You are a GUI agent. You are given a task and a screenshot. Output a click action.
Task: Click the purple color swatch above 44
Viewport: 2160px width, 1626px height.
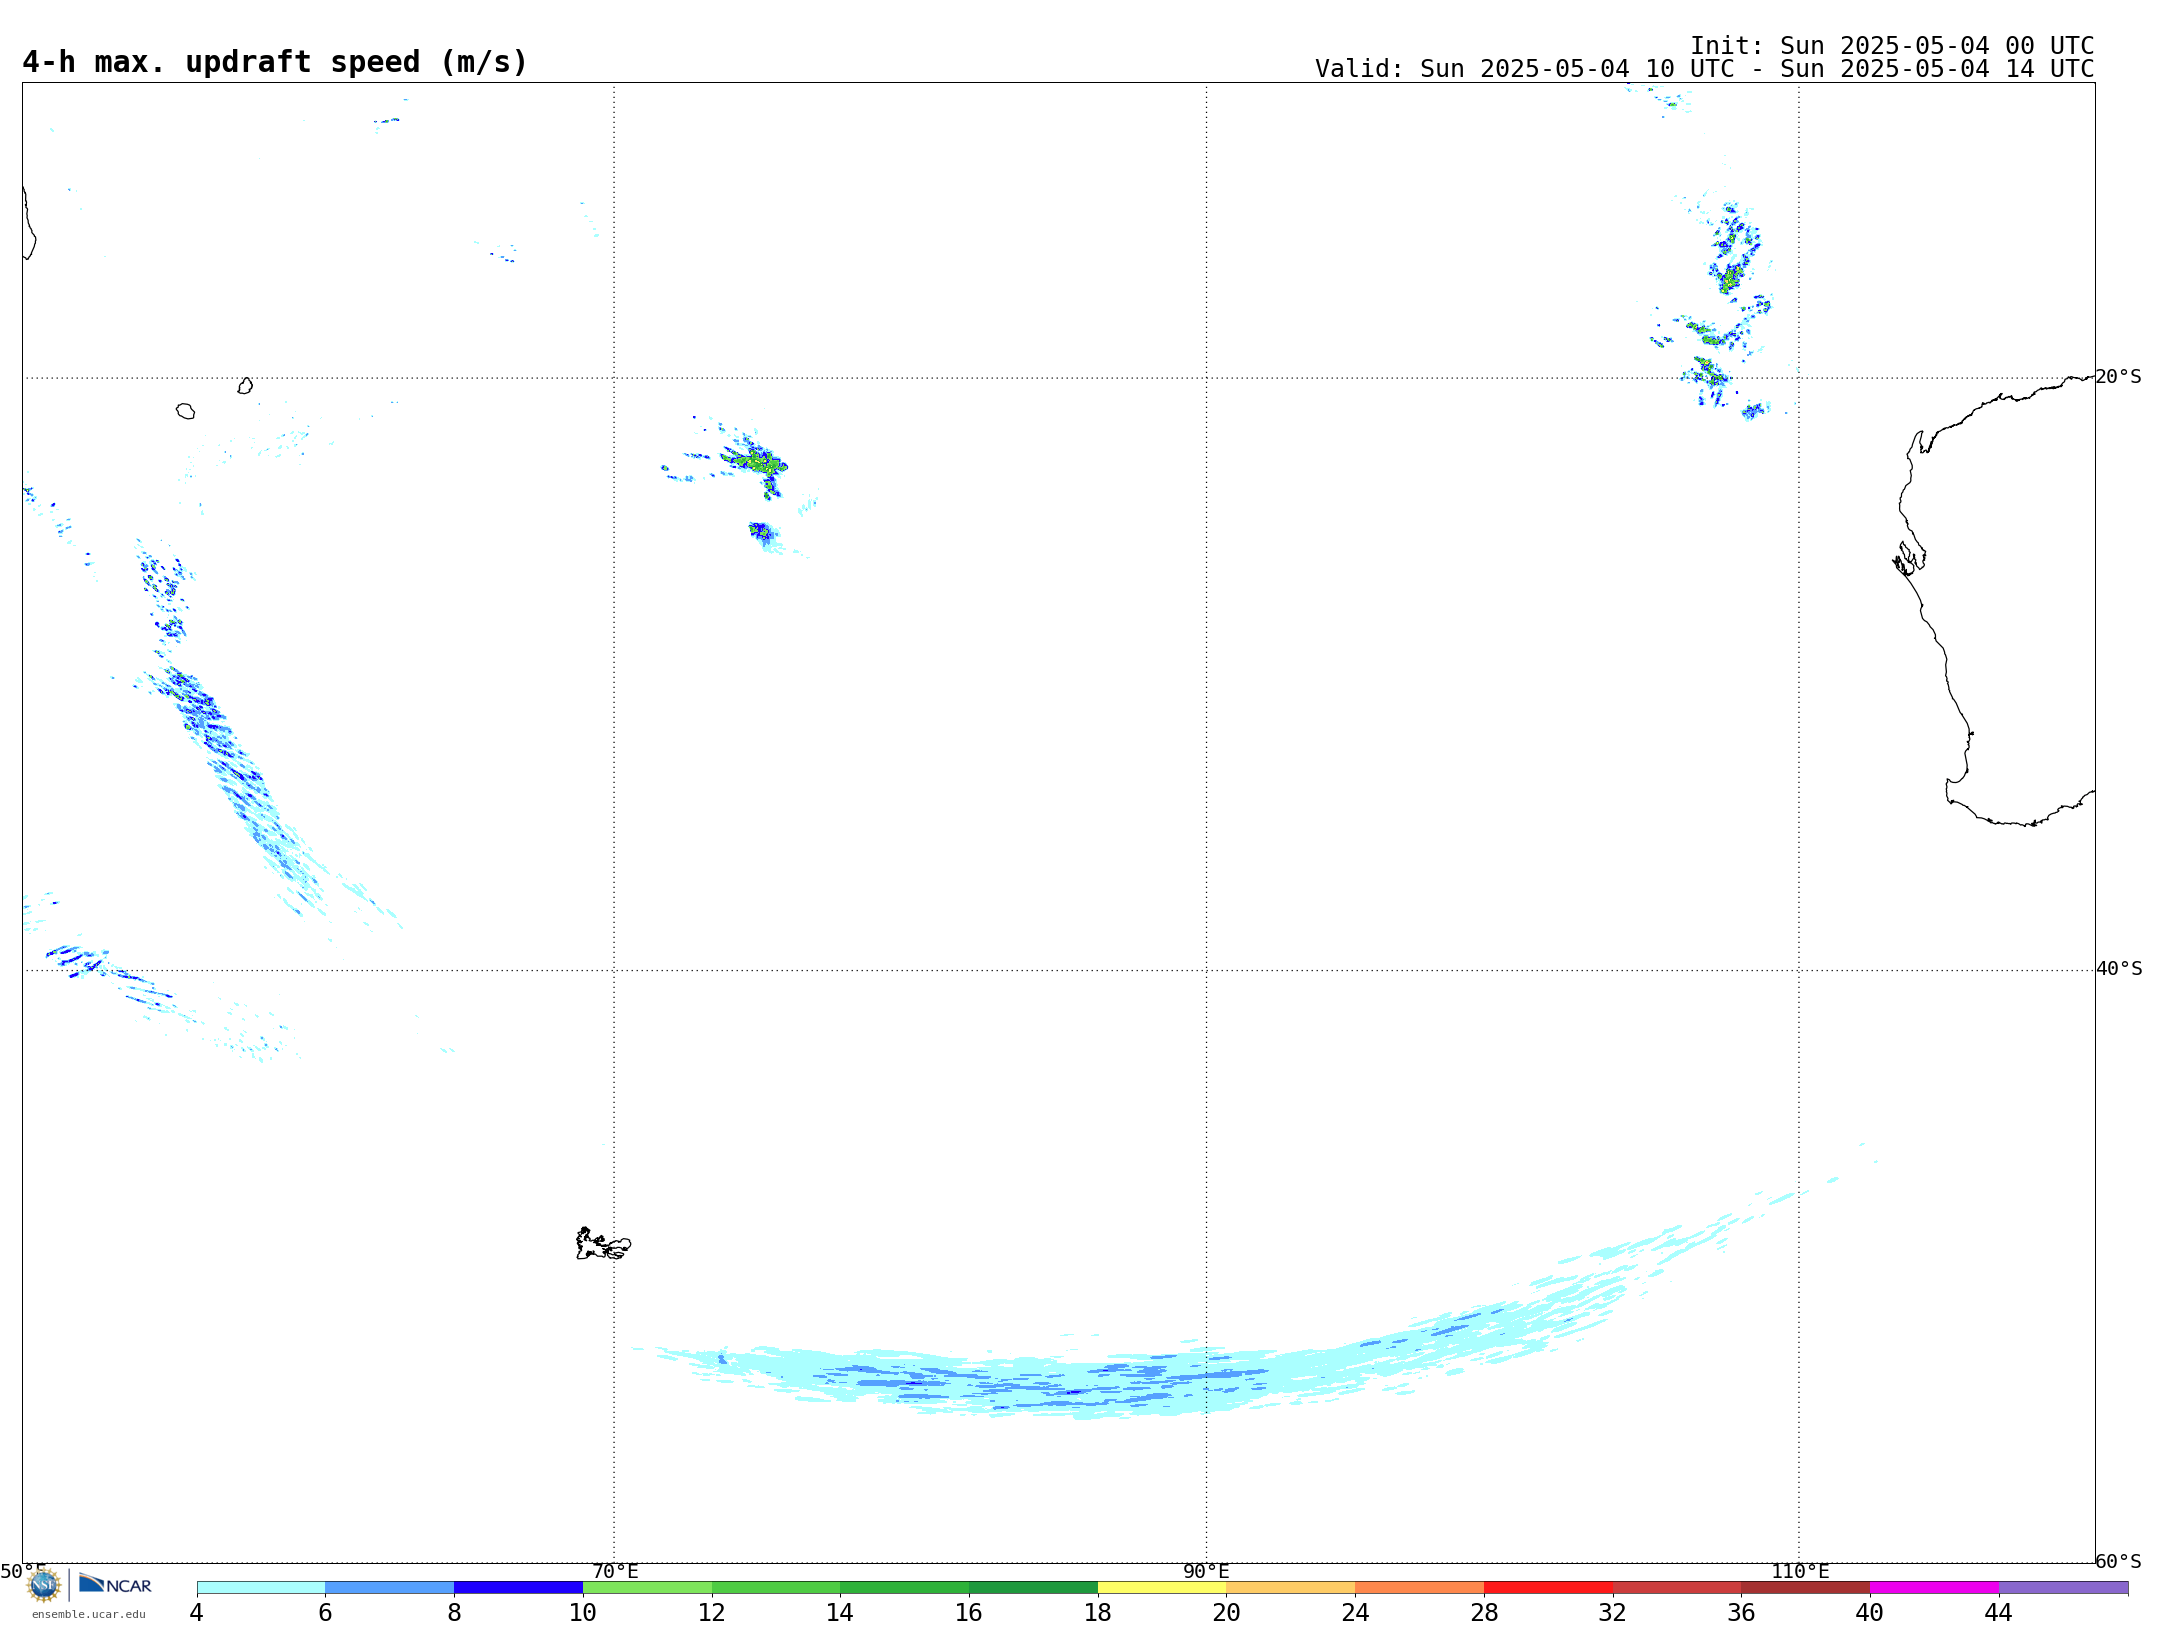(x=2063, y=1588)
